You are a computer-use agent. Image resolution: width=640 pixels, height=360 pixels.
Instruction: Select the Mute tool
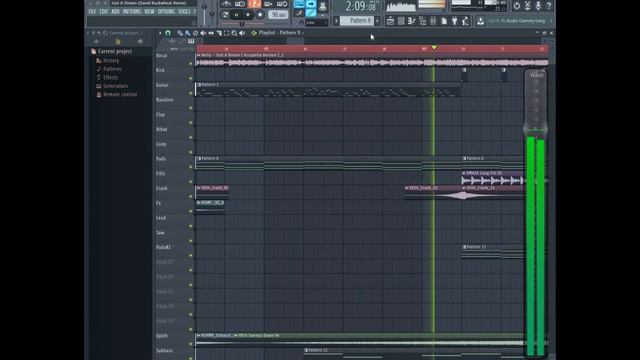coord(203,33)
